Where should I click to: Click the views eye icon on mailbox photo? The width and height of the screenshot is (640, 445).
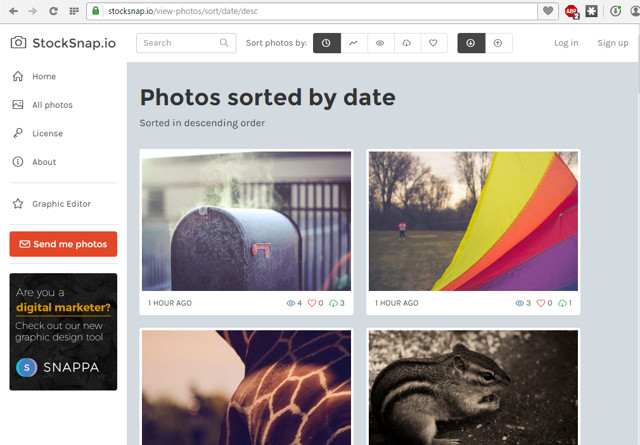click(x=291, y=303)
